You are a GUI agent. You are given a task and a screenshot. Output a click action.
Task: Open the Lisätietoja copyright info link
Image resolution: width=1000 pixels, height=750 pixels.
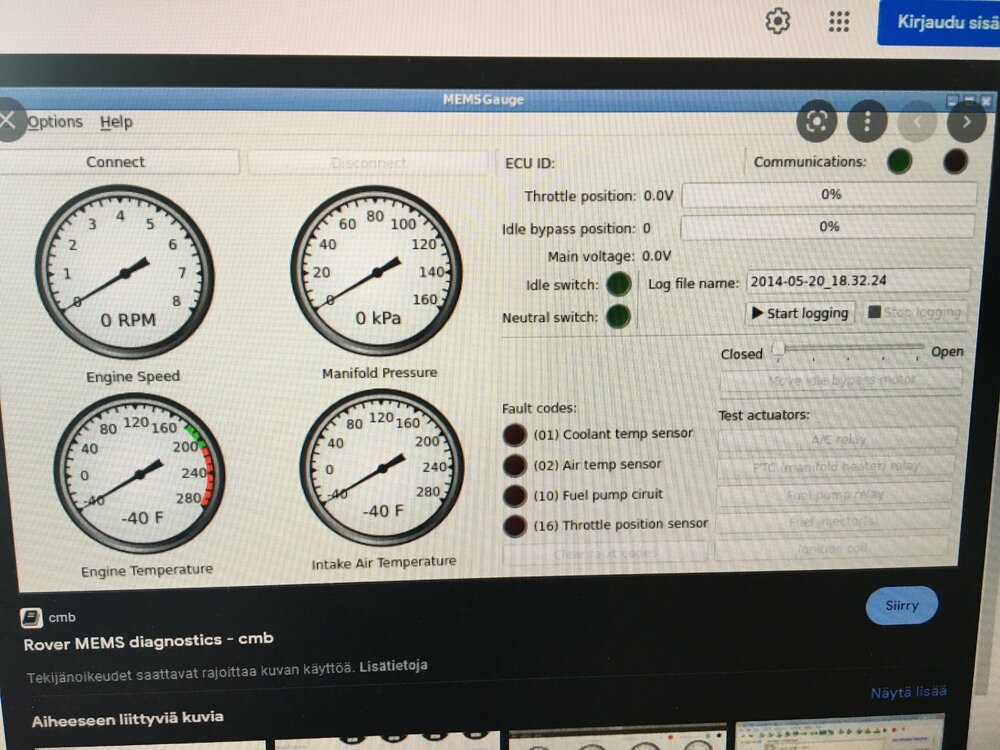point(392,665)
